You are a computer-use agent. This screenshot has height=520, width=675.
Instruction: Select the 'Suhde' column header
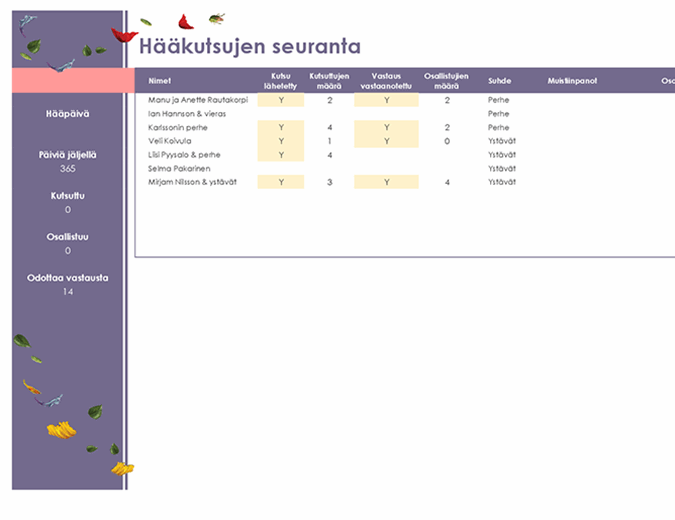(499, 81)
